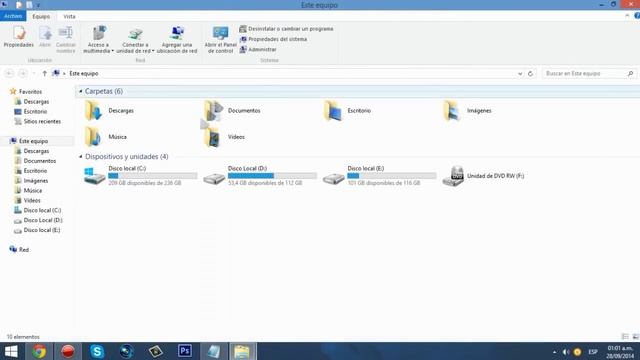Open Música in navigation tree
The width and height of the screenshot is (640, 360).
29,190
